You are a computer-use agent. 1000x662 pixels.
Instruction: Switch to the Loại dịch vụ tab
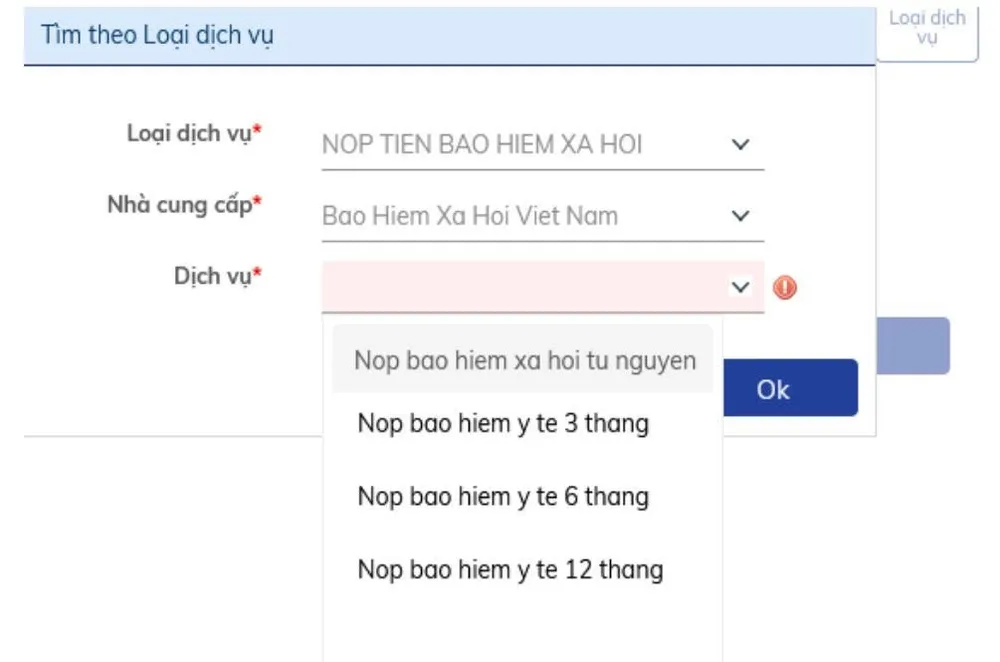(x=926, y=26)
